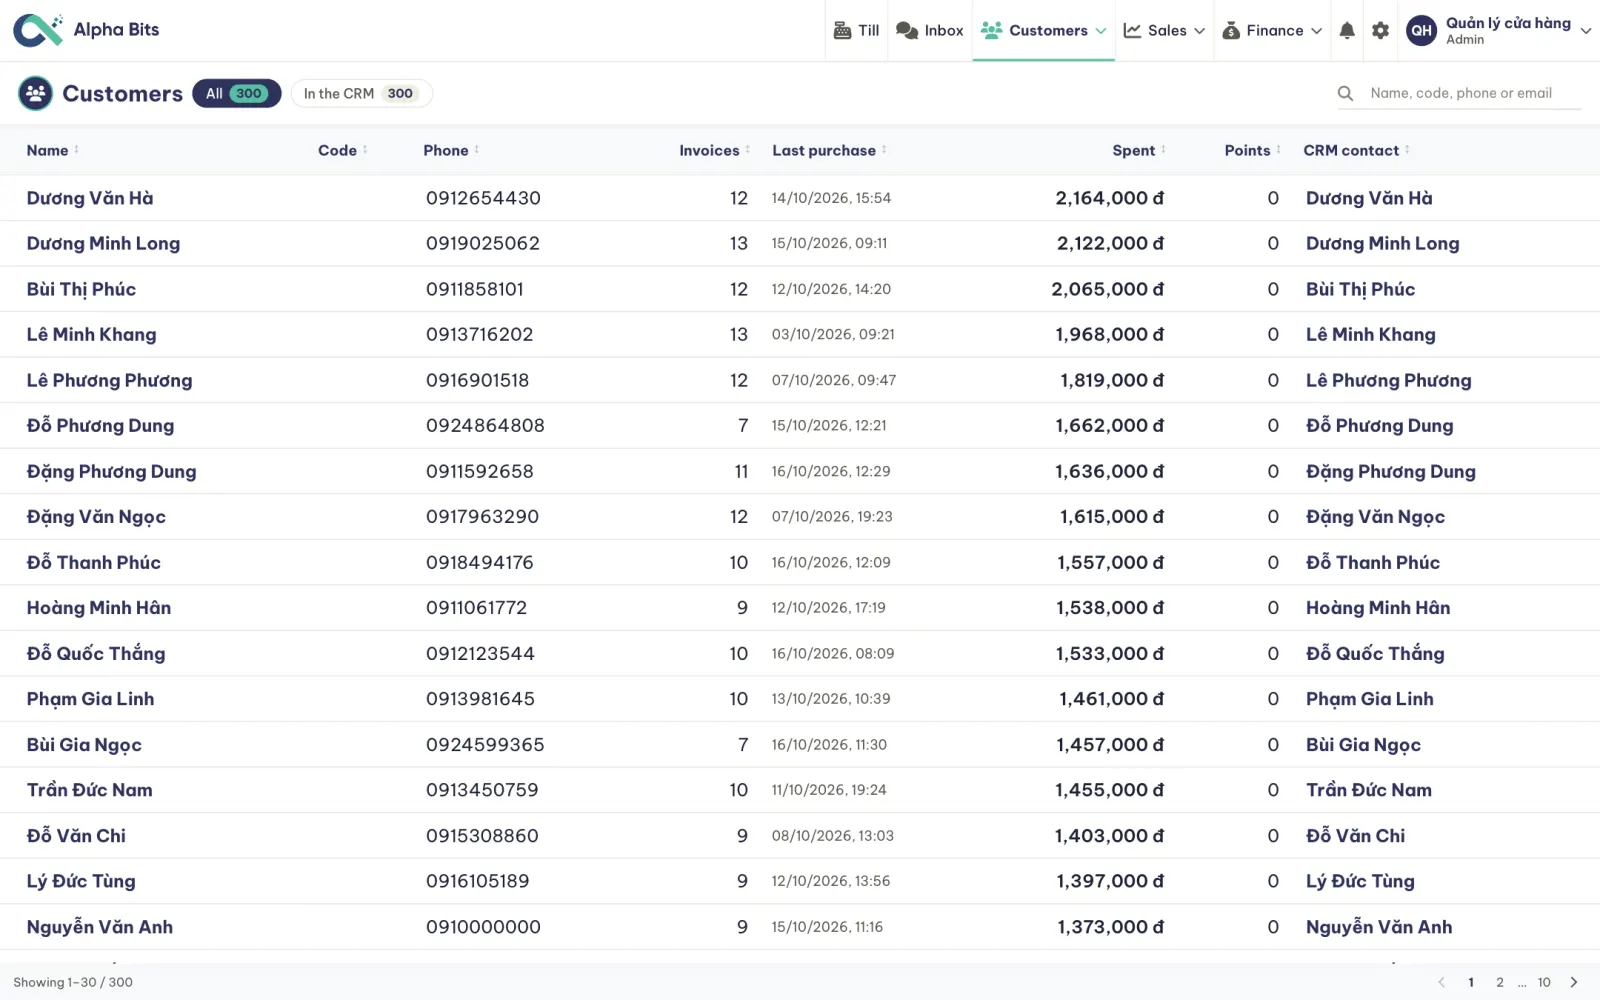Click phone number 0913981645

(480, 699)
